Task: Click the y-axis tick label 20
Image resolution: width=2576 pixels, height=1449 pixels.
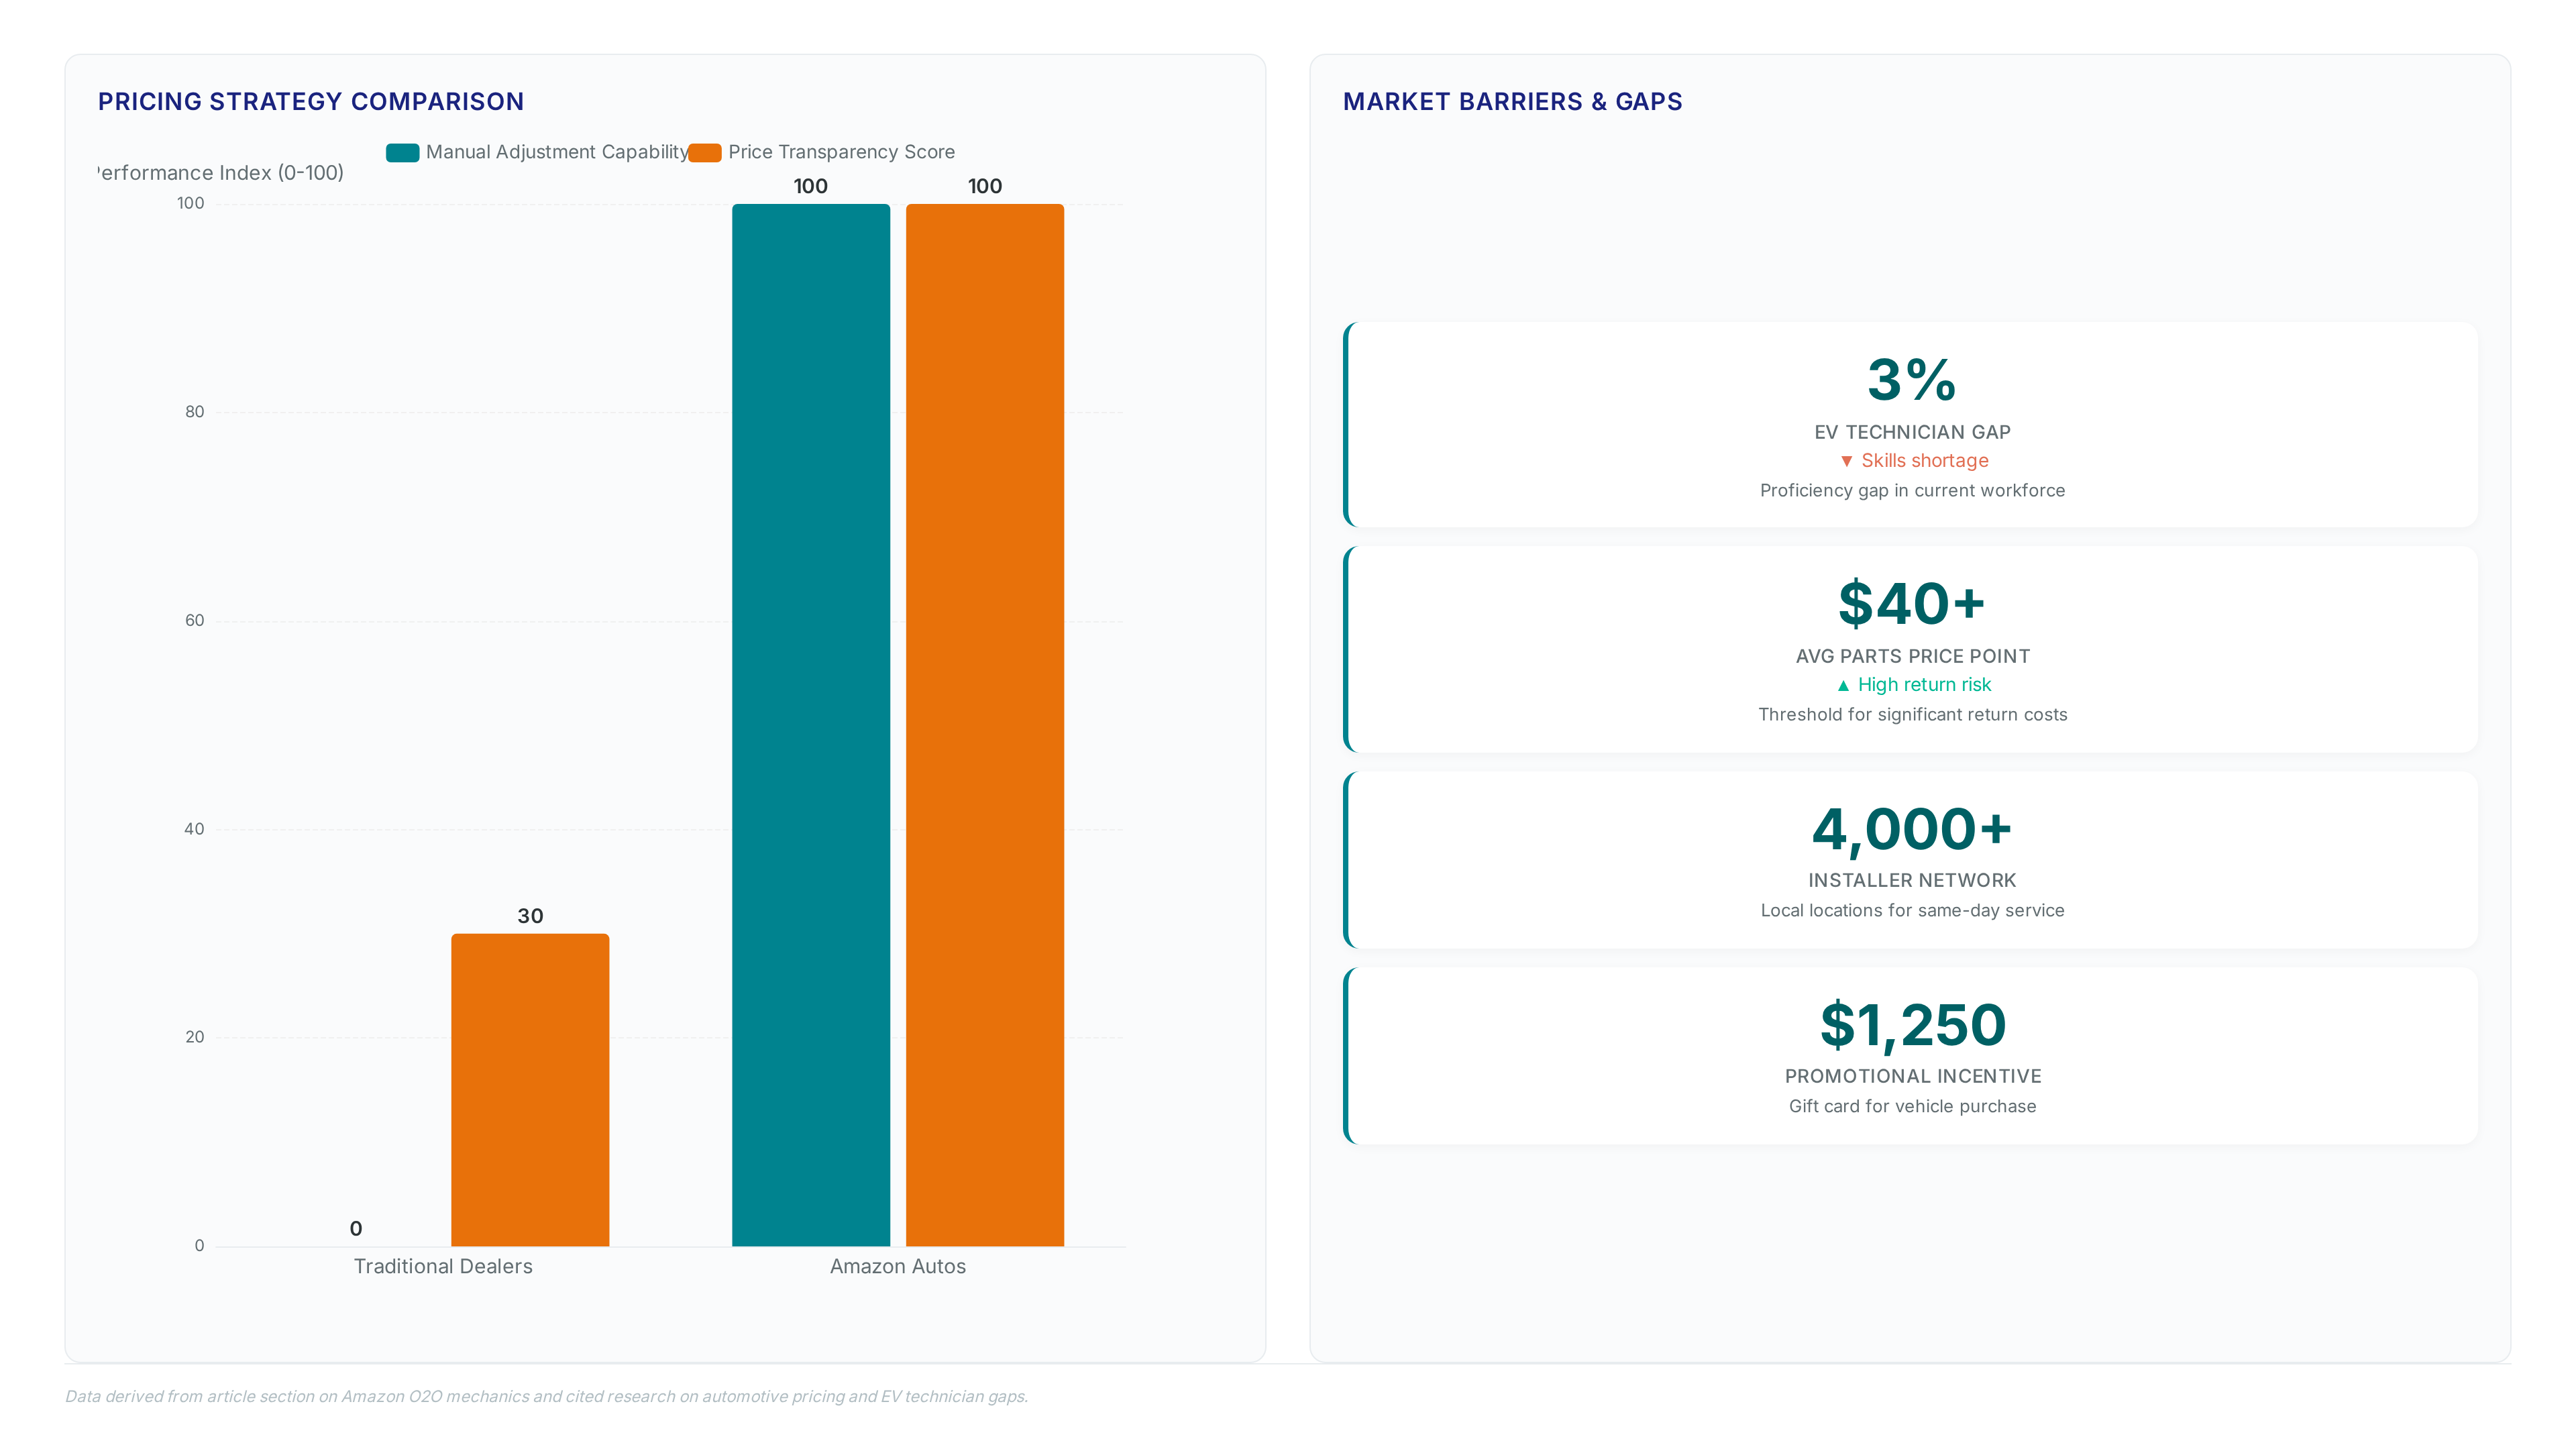Action: coord(194,1037)
